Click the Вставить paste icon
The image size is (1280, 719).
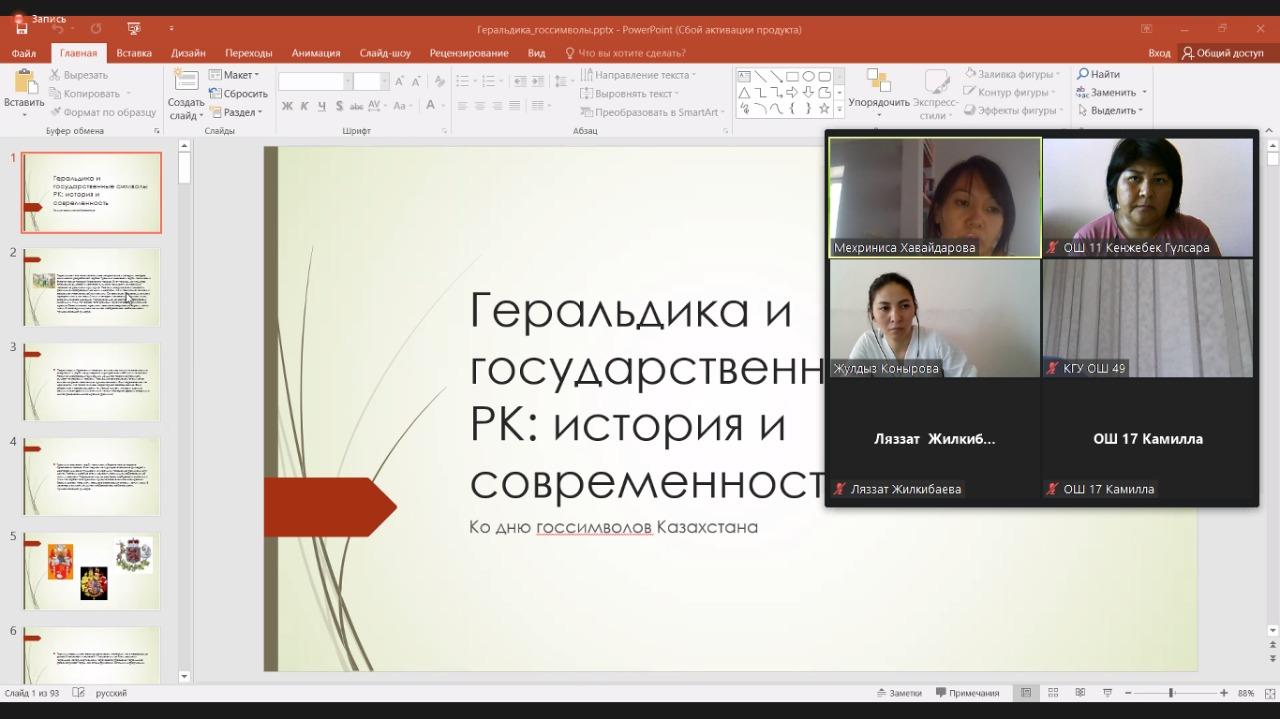[23, 82]
